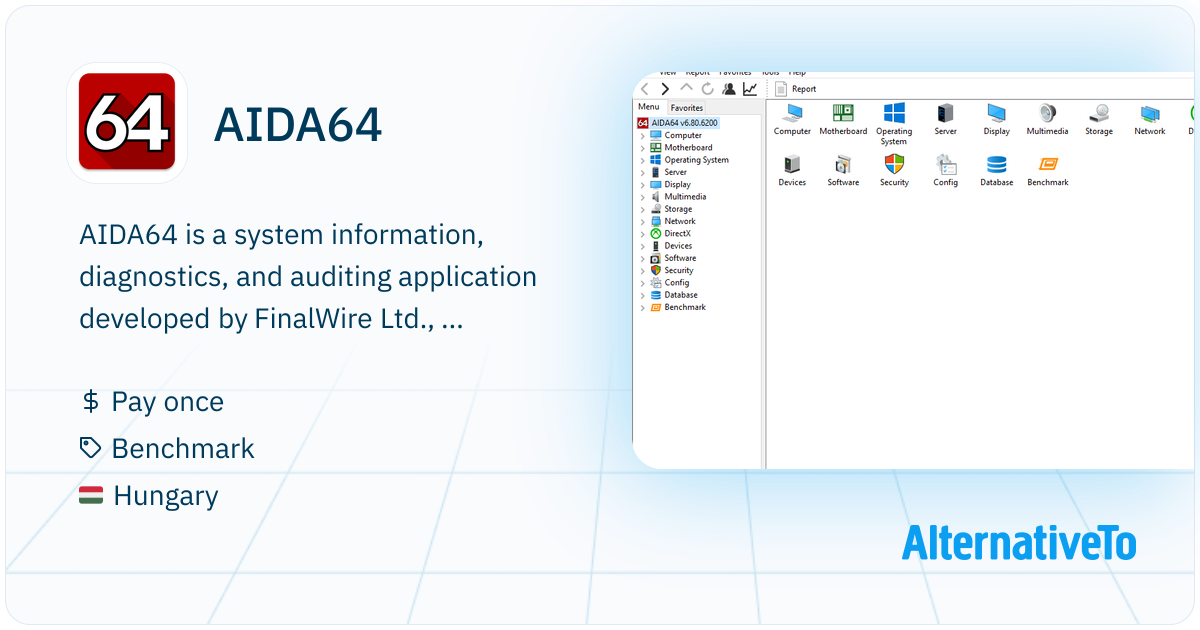Select the AIDA64 v6.80.6200 root node
The image size is (1200, 630).
pyautogui.click(x=677, y=123)
